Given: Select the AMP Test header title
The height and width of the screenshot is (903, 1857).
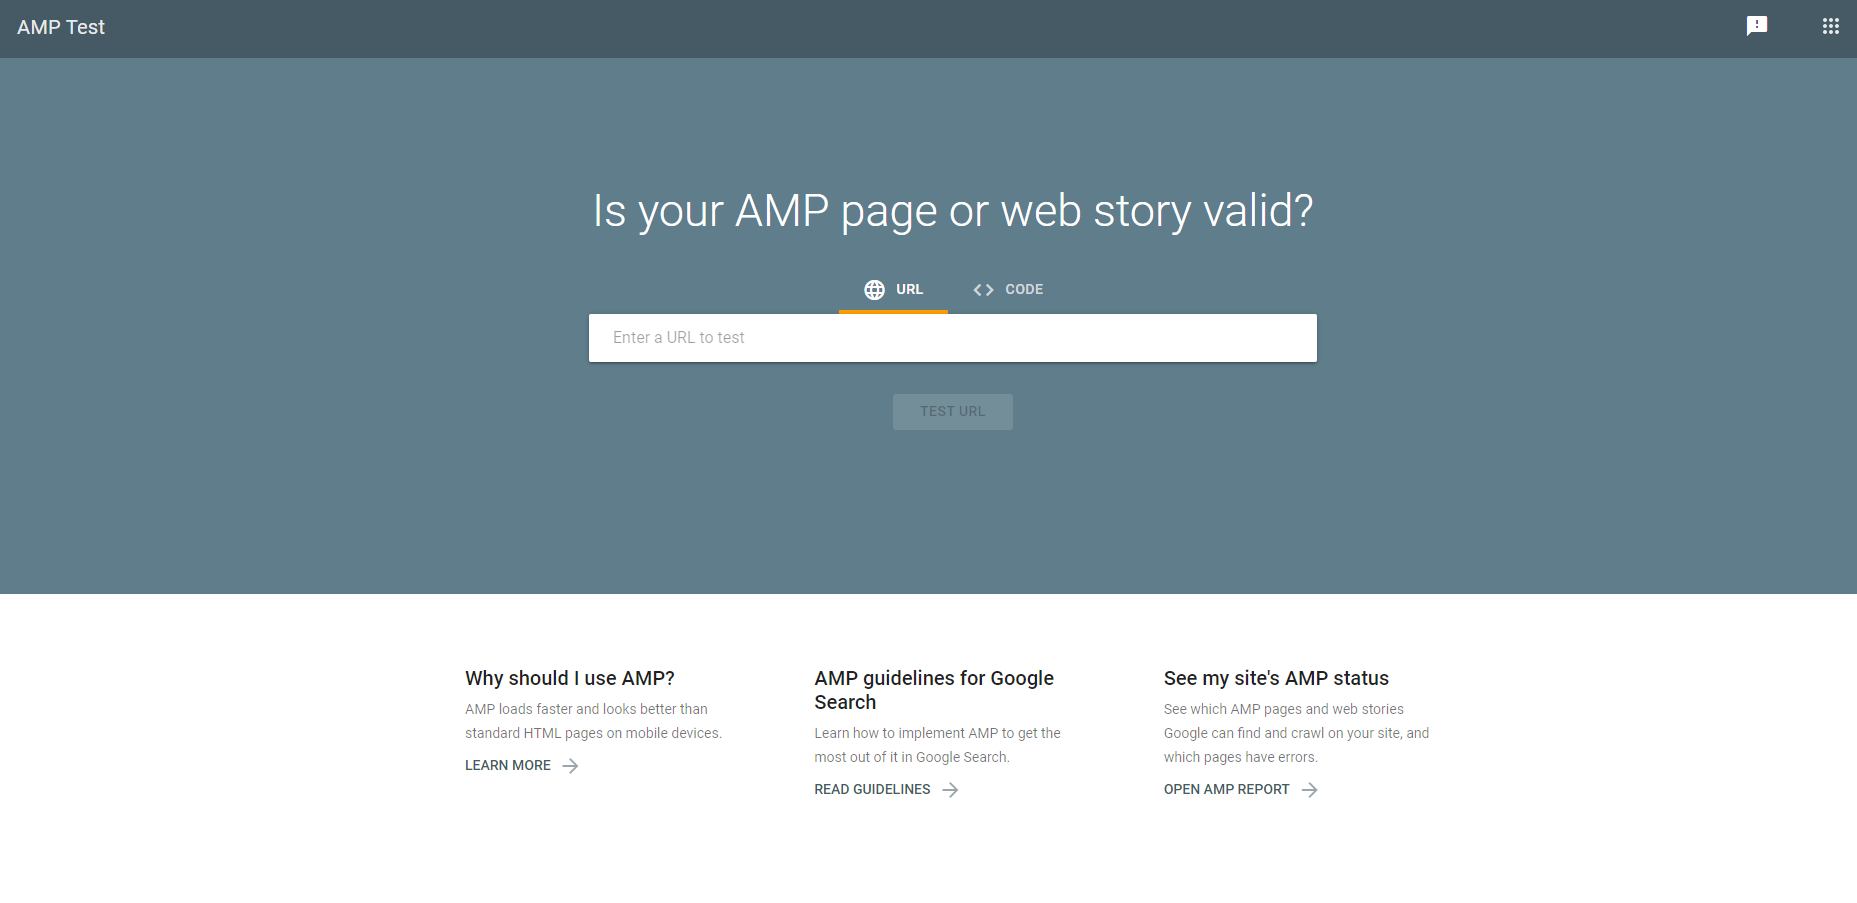Looking at the screenshot, I should (61, 27).
